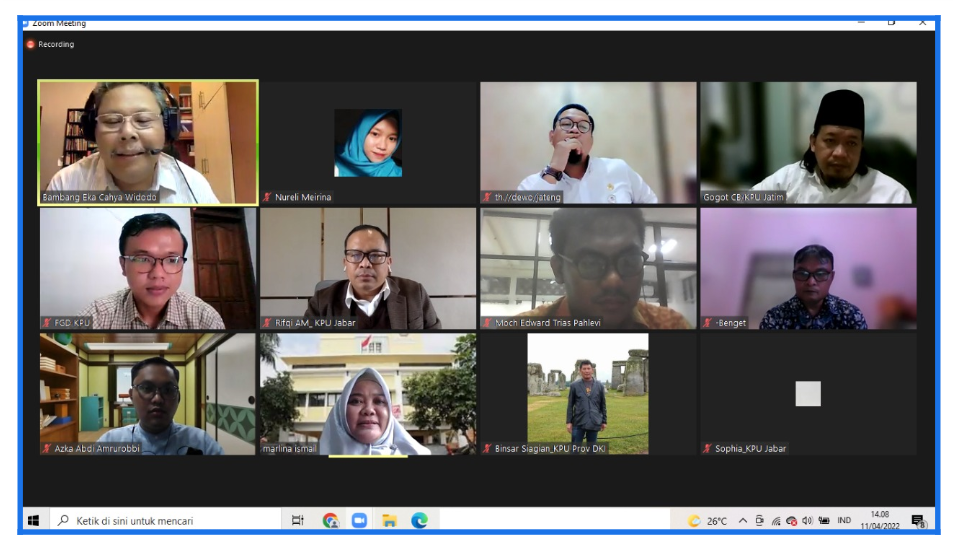This screenshot has width=971, height=553.
Task: Click the IND language input indicator
Action: point(844,520)
